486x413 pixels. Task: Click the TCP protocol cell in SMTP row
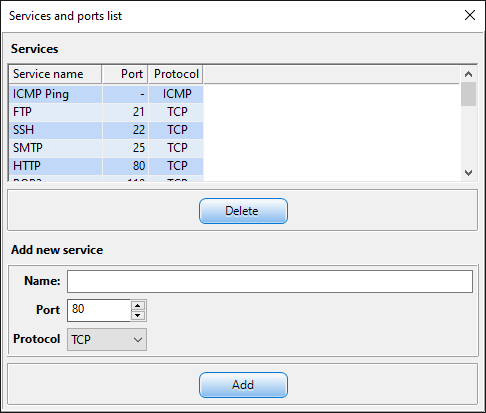(176, 148)
